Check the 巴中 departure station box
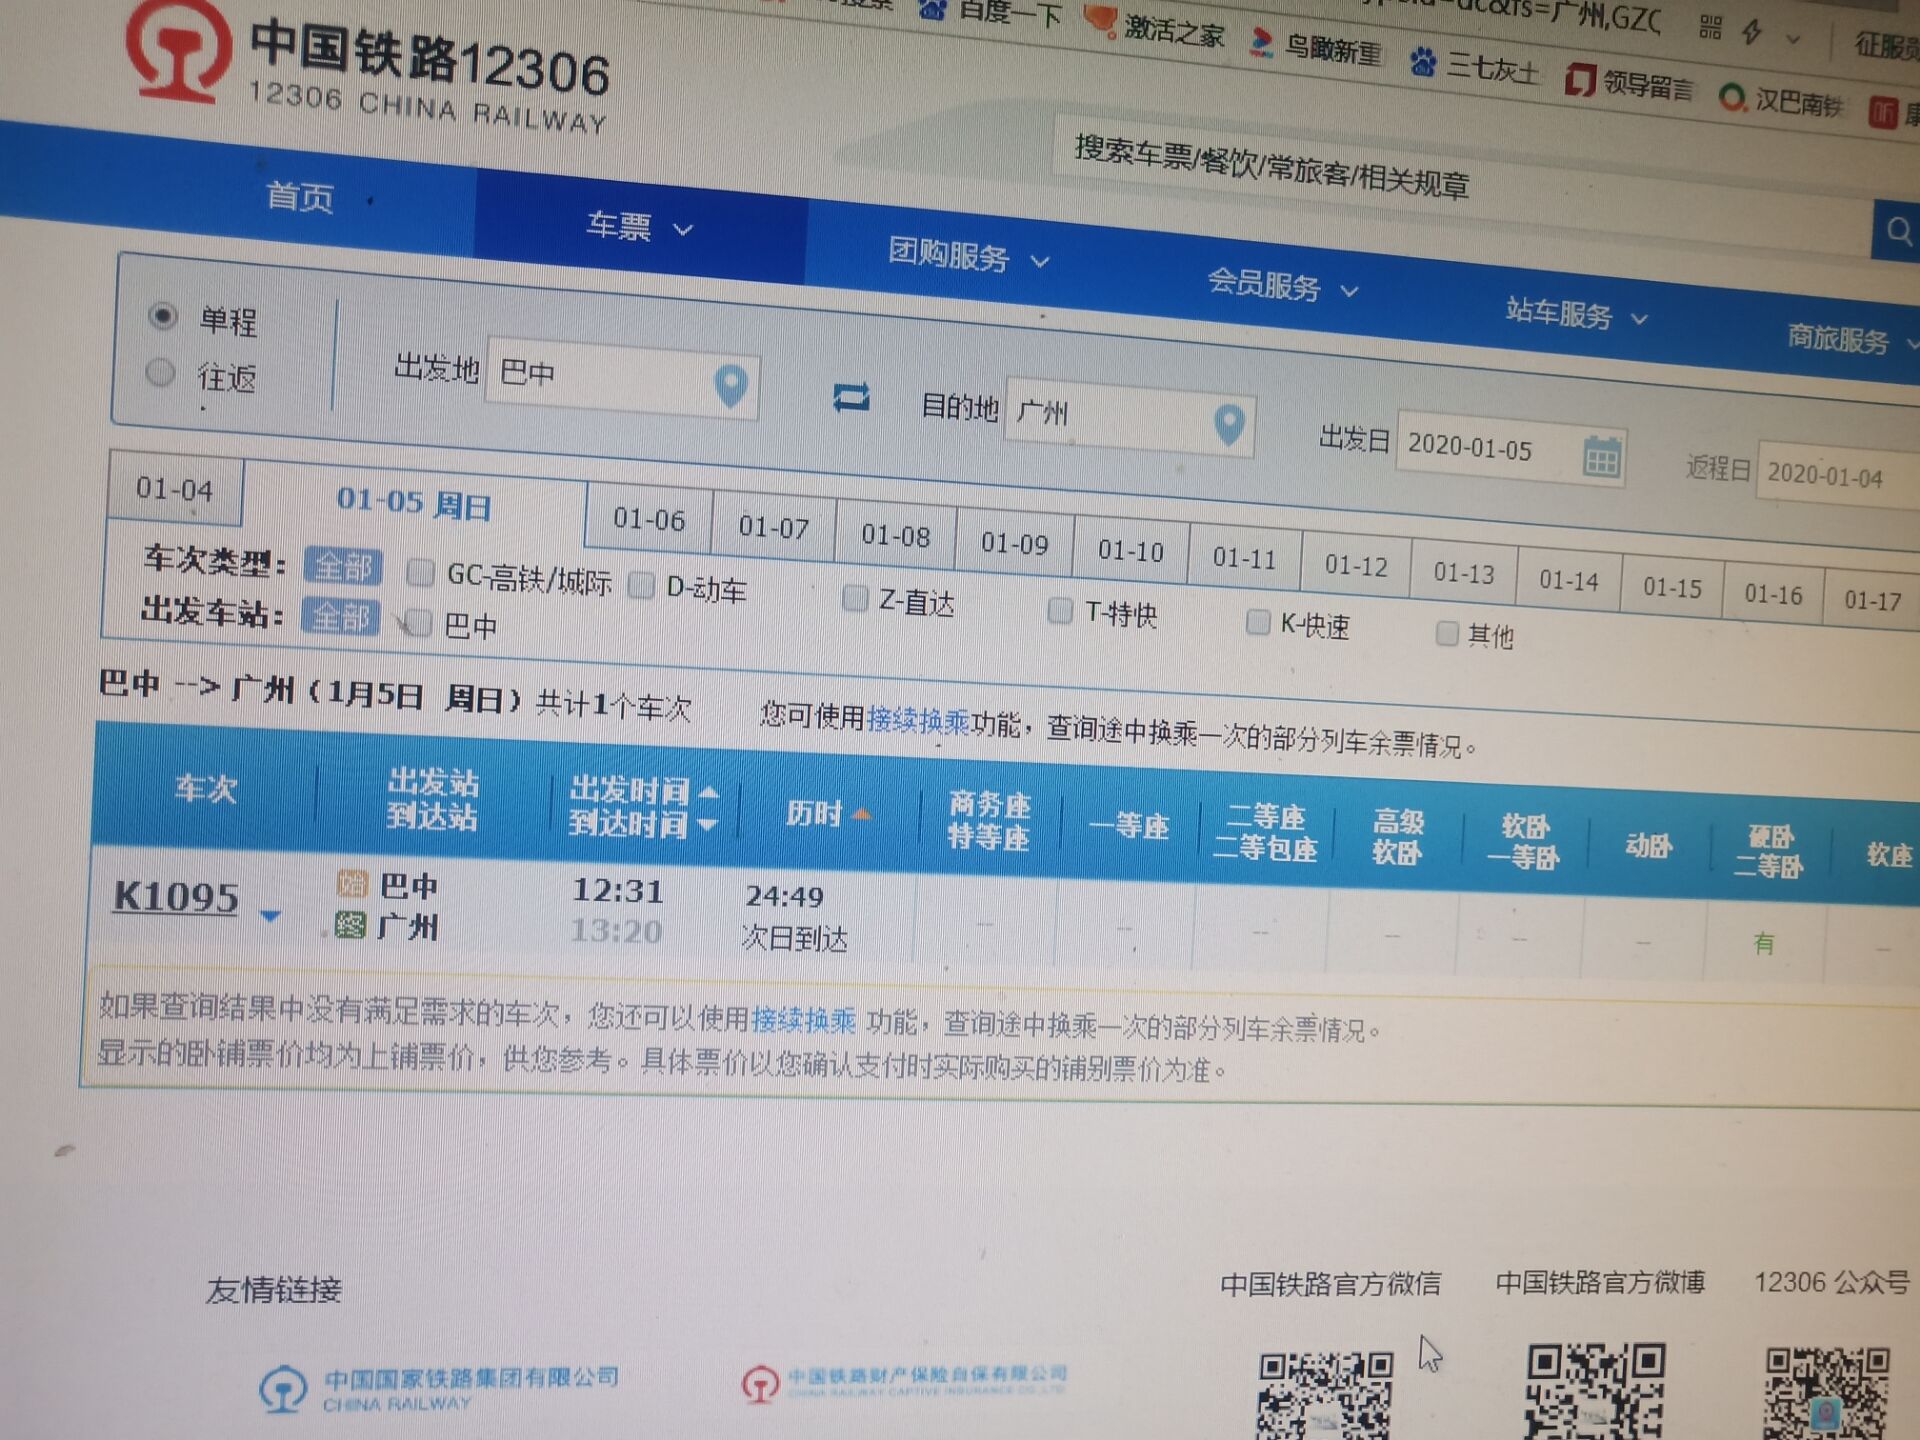This screenshot has width=1920, height=1440. 420,624
